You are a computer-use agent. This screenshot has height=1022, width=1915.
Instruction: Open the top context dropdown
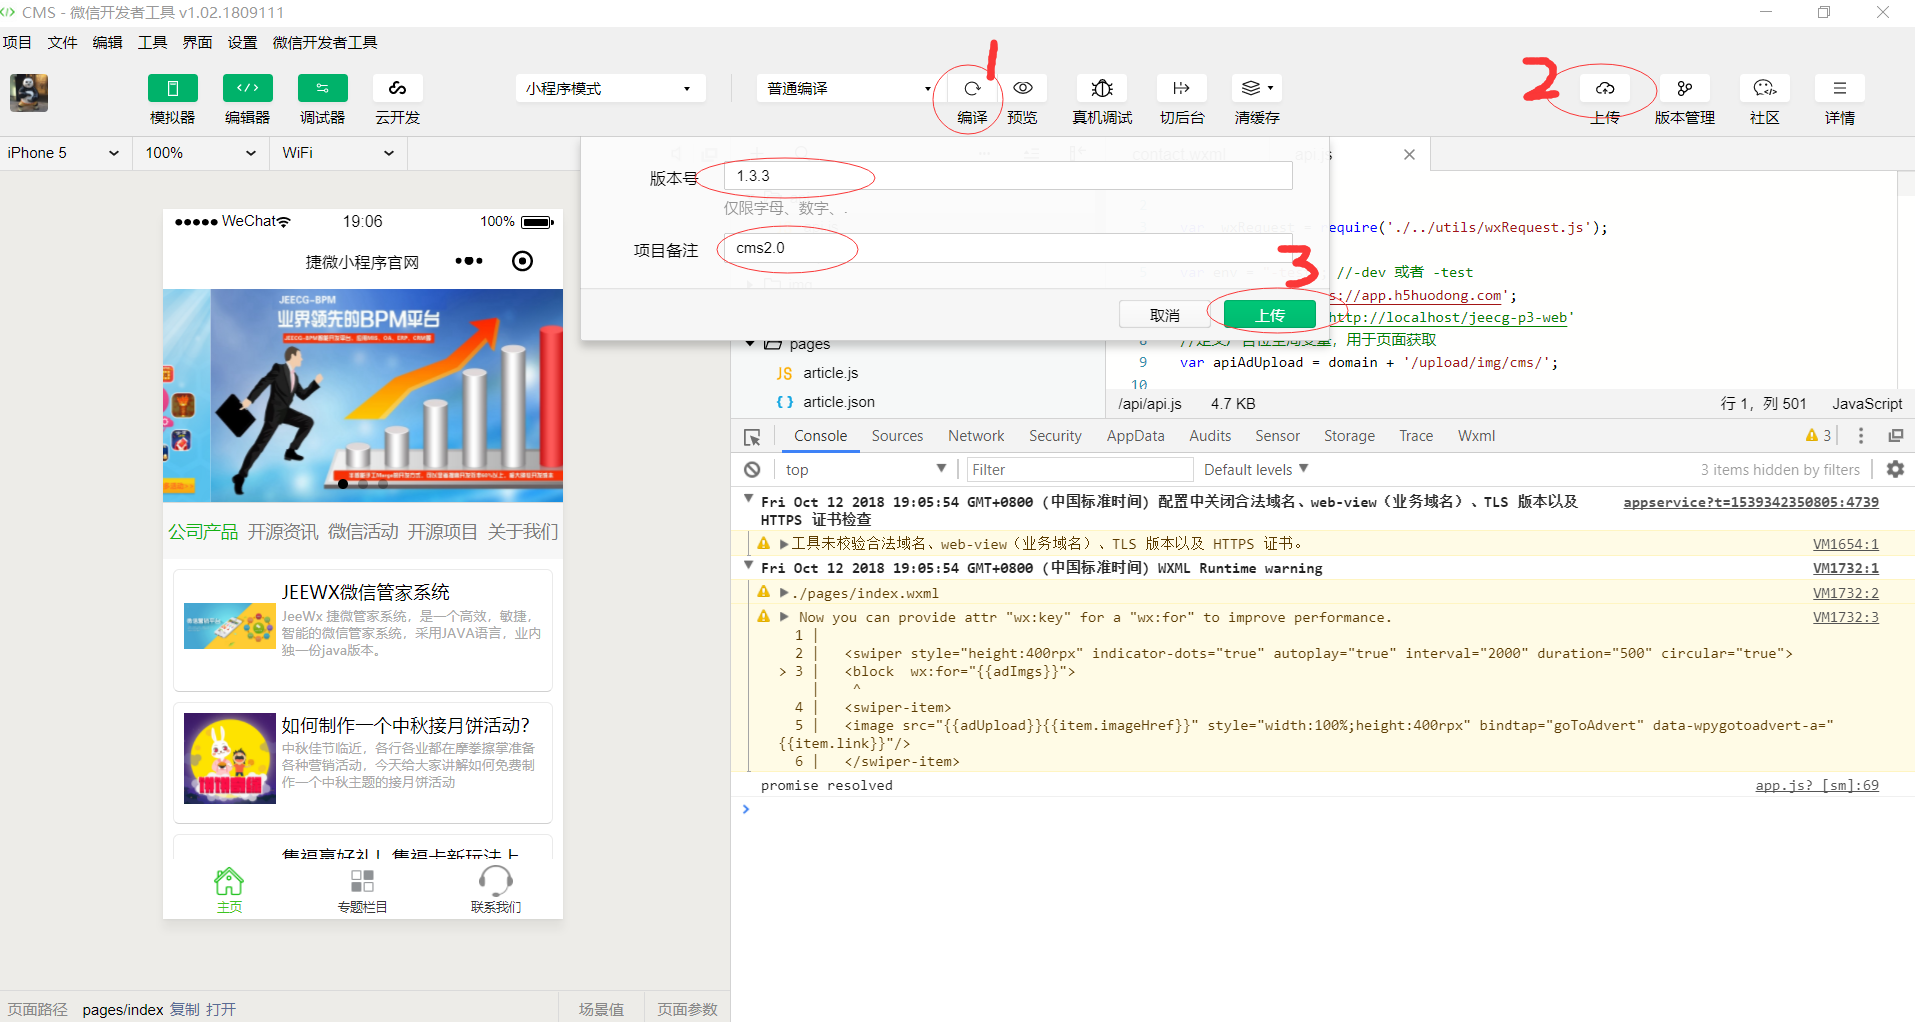click(x=865, y=470)
